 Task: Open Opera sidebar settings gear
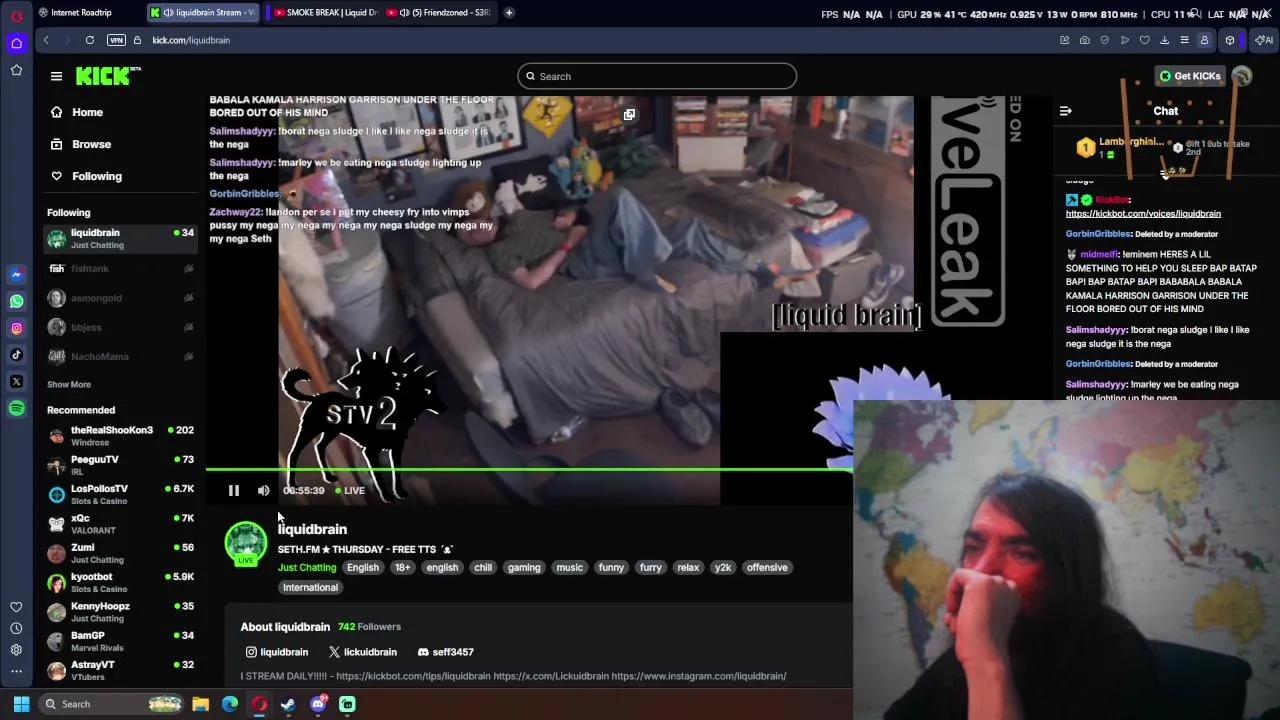tap(16, 650)
